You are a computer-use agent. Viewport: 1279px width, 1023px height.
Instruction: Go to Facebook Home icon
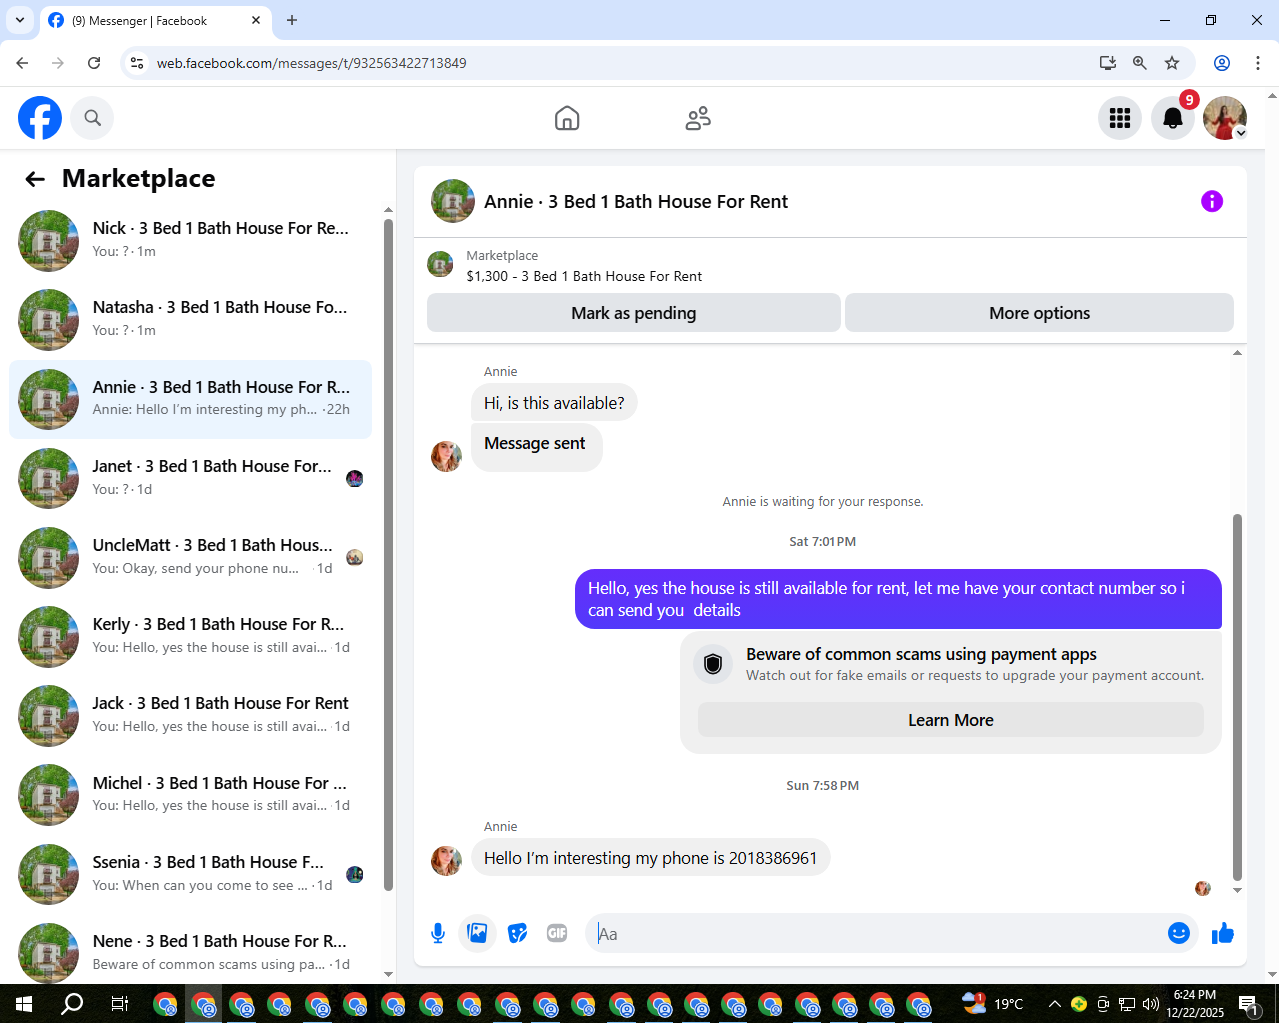567,118
